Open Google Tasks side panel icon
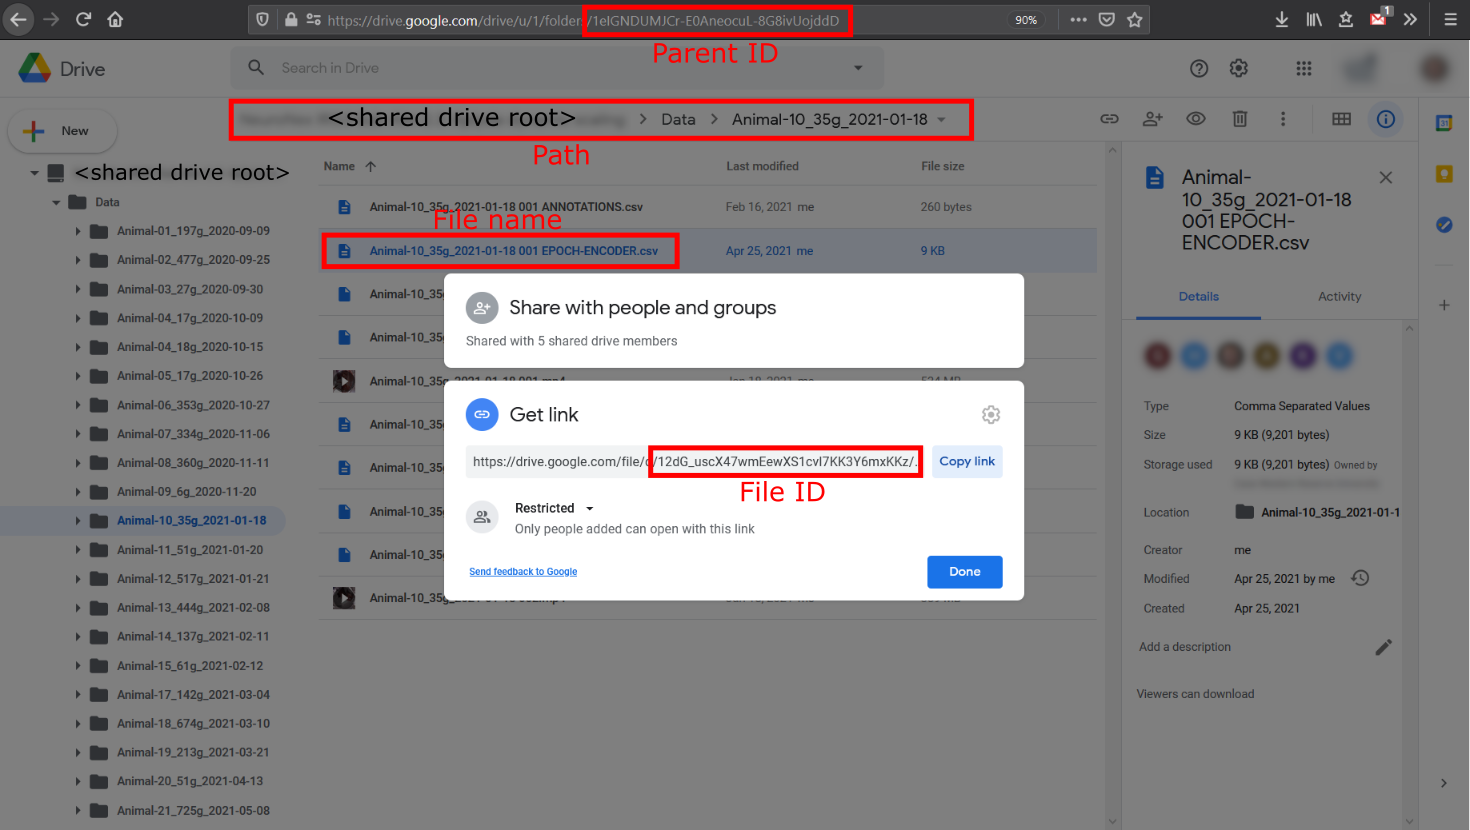Screen dimensions: 1470x830 (1444, 225)
